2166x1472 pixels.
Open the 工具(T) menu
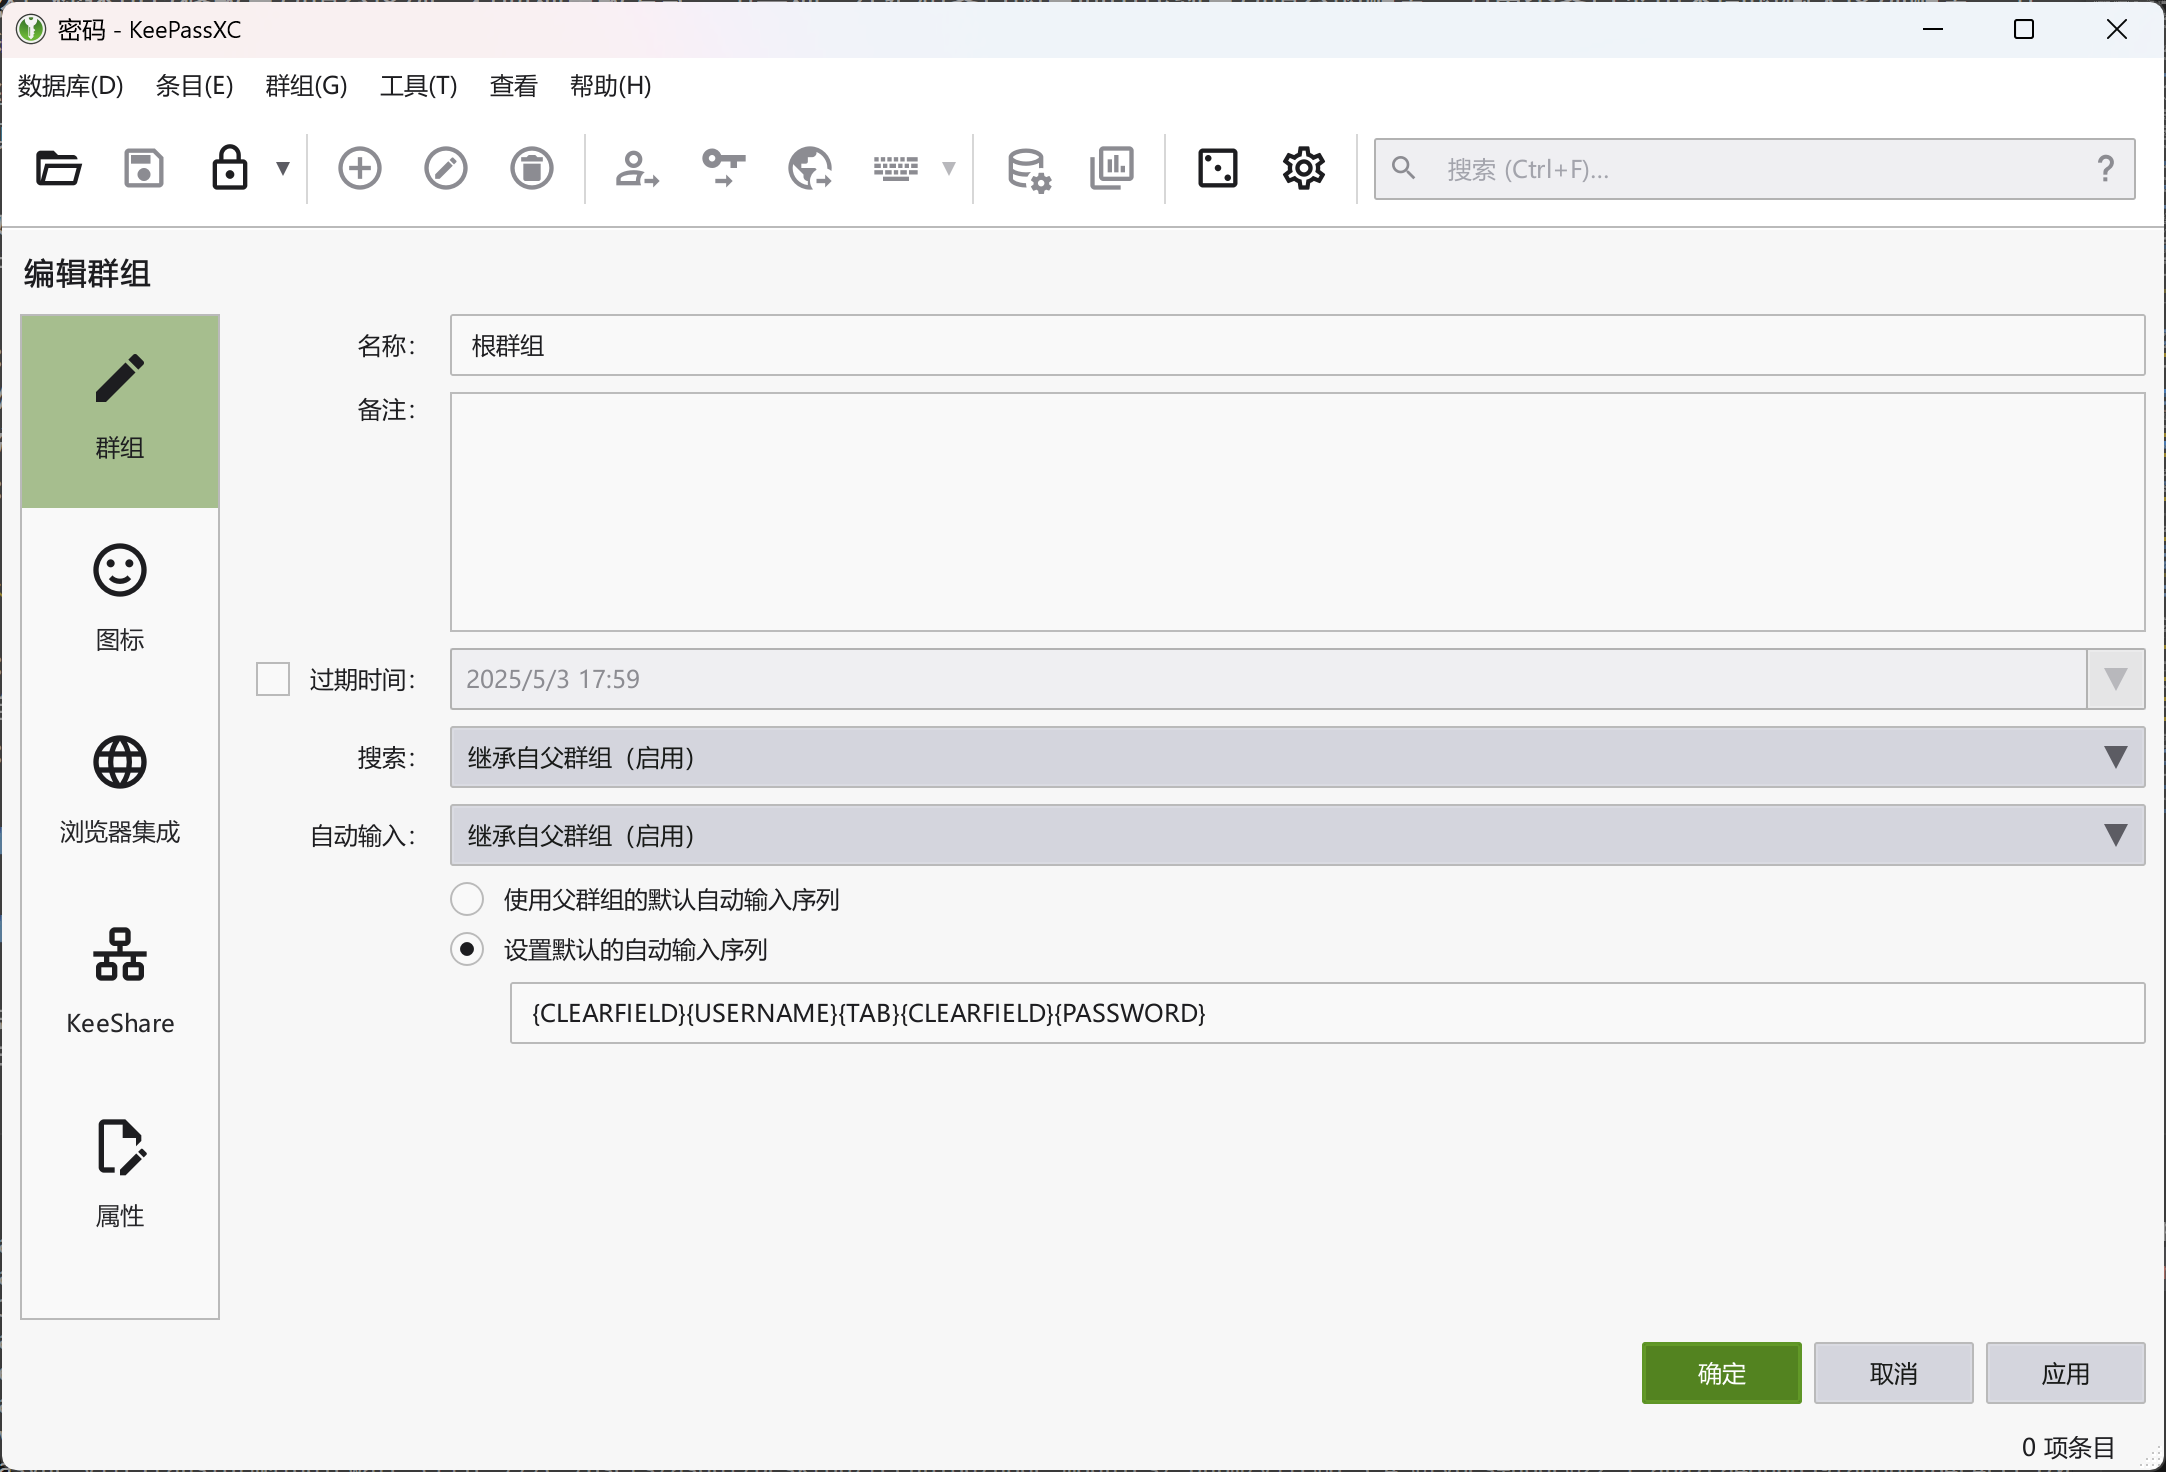(x=419, y=86)
